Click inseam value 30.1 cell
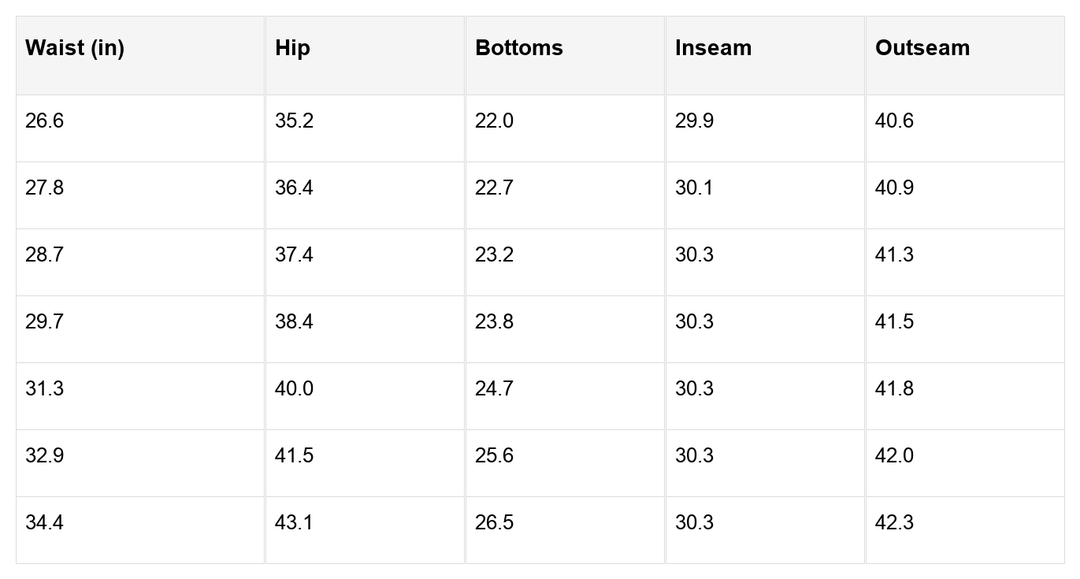This screenshot has width=1080, height=579. [x=694, y=188]
